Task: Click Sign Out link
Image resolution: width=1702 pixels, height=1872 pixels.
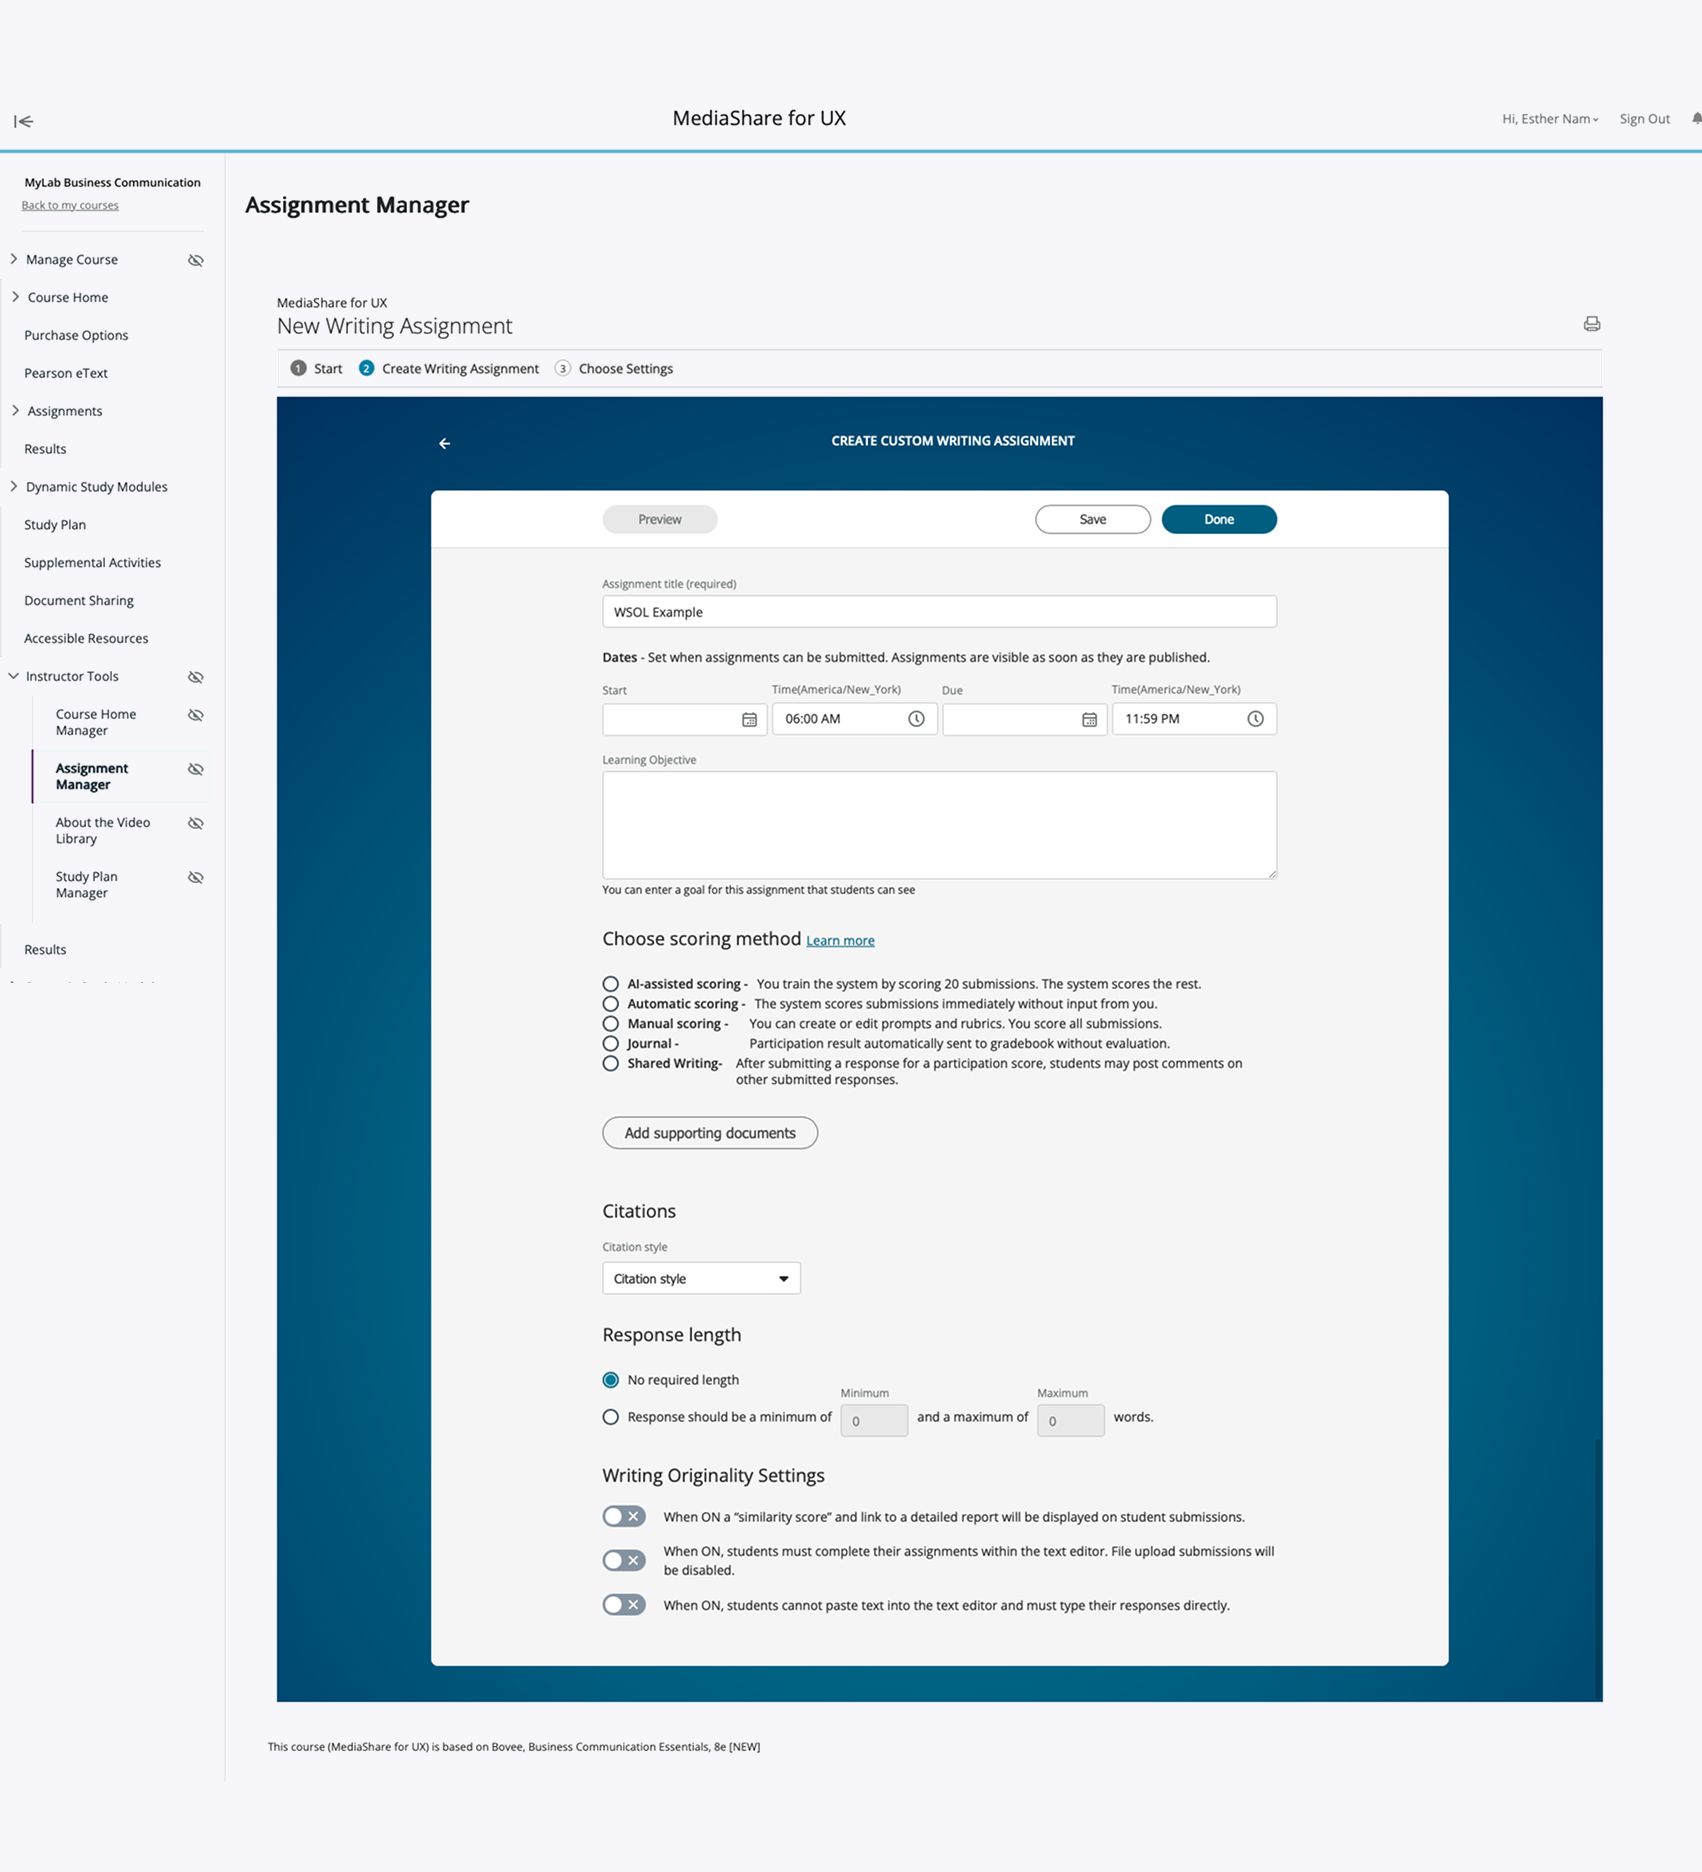Action: pos(1645,119)
